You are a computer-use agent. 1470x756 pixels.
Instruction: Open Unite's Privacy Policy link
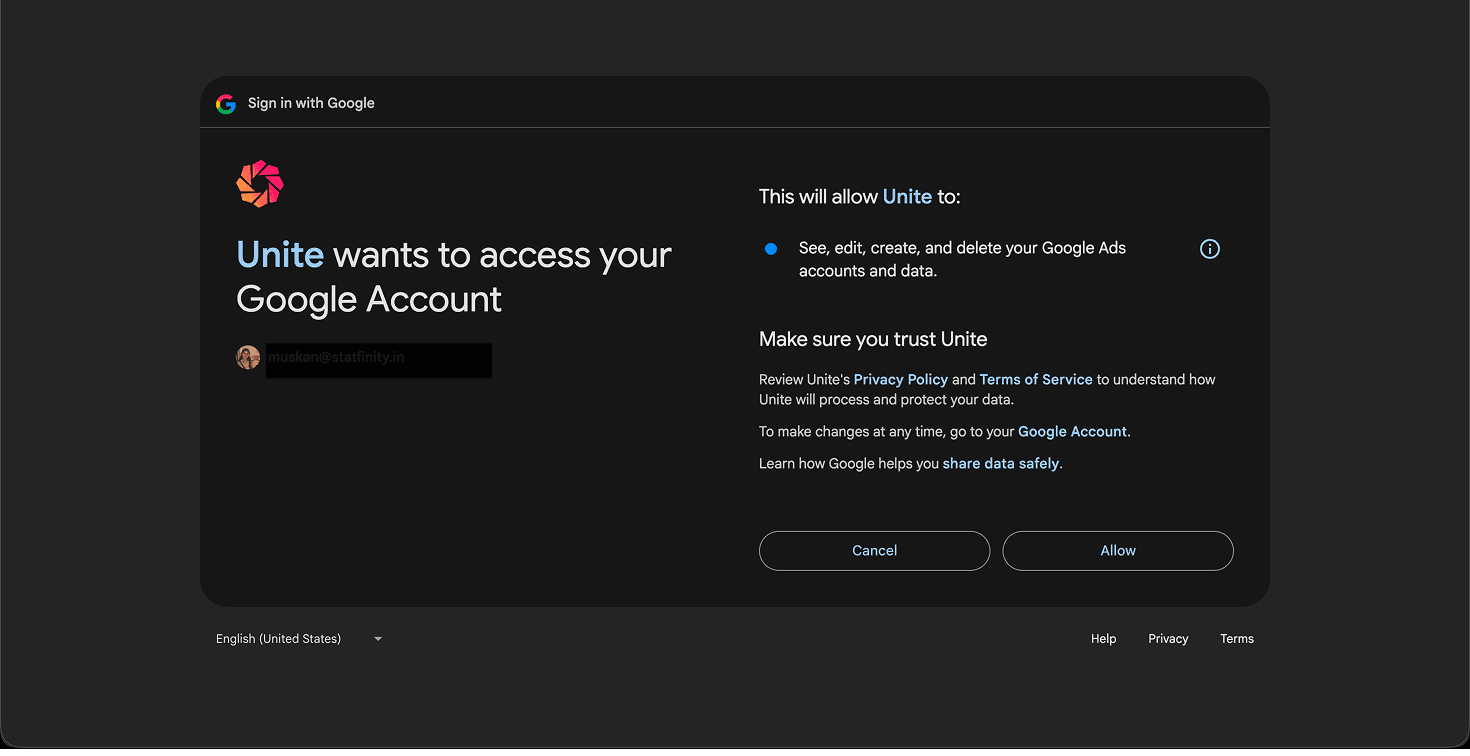point(901,380)
